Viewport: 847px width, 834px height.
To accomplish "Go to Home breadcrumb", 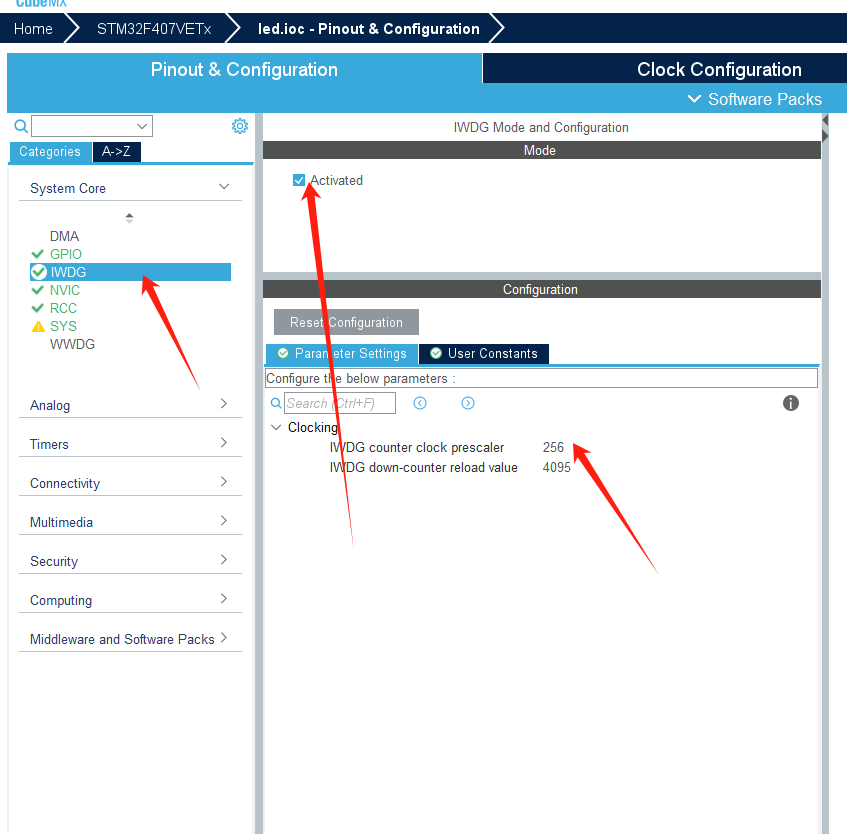I will pyautogui.click(x=33, y=29).
